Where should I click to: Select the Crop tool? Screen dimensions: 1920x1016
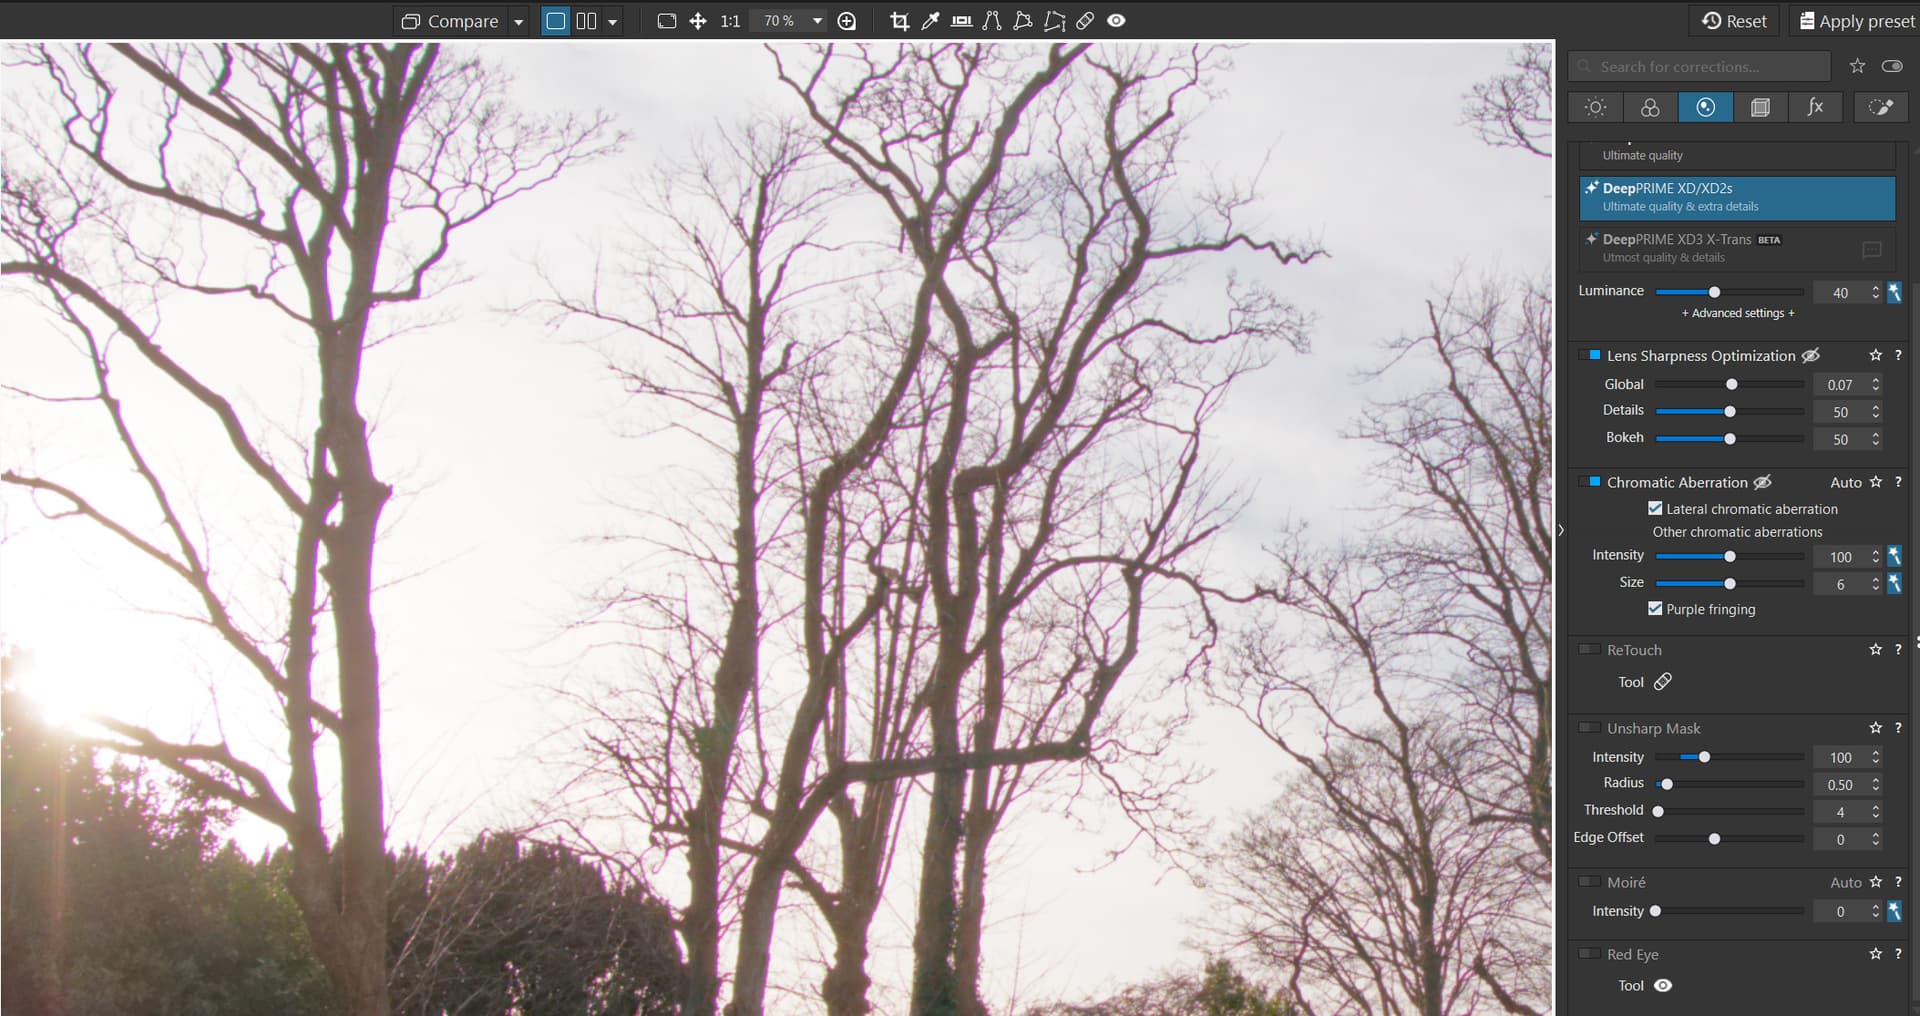tap(899, 21)
